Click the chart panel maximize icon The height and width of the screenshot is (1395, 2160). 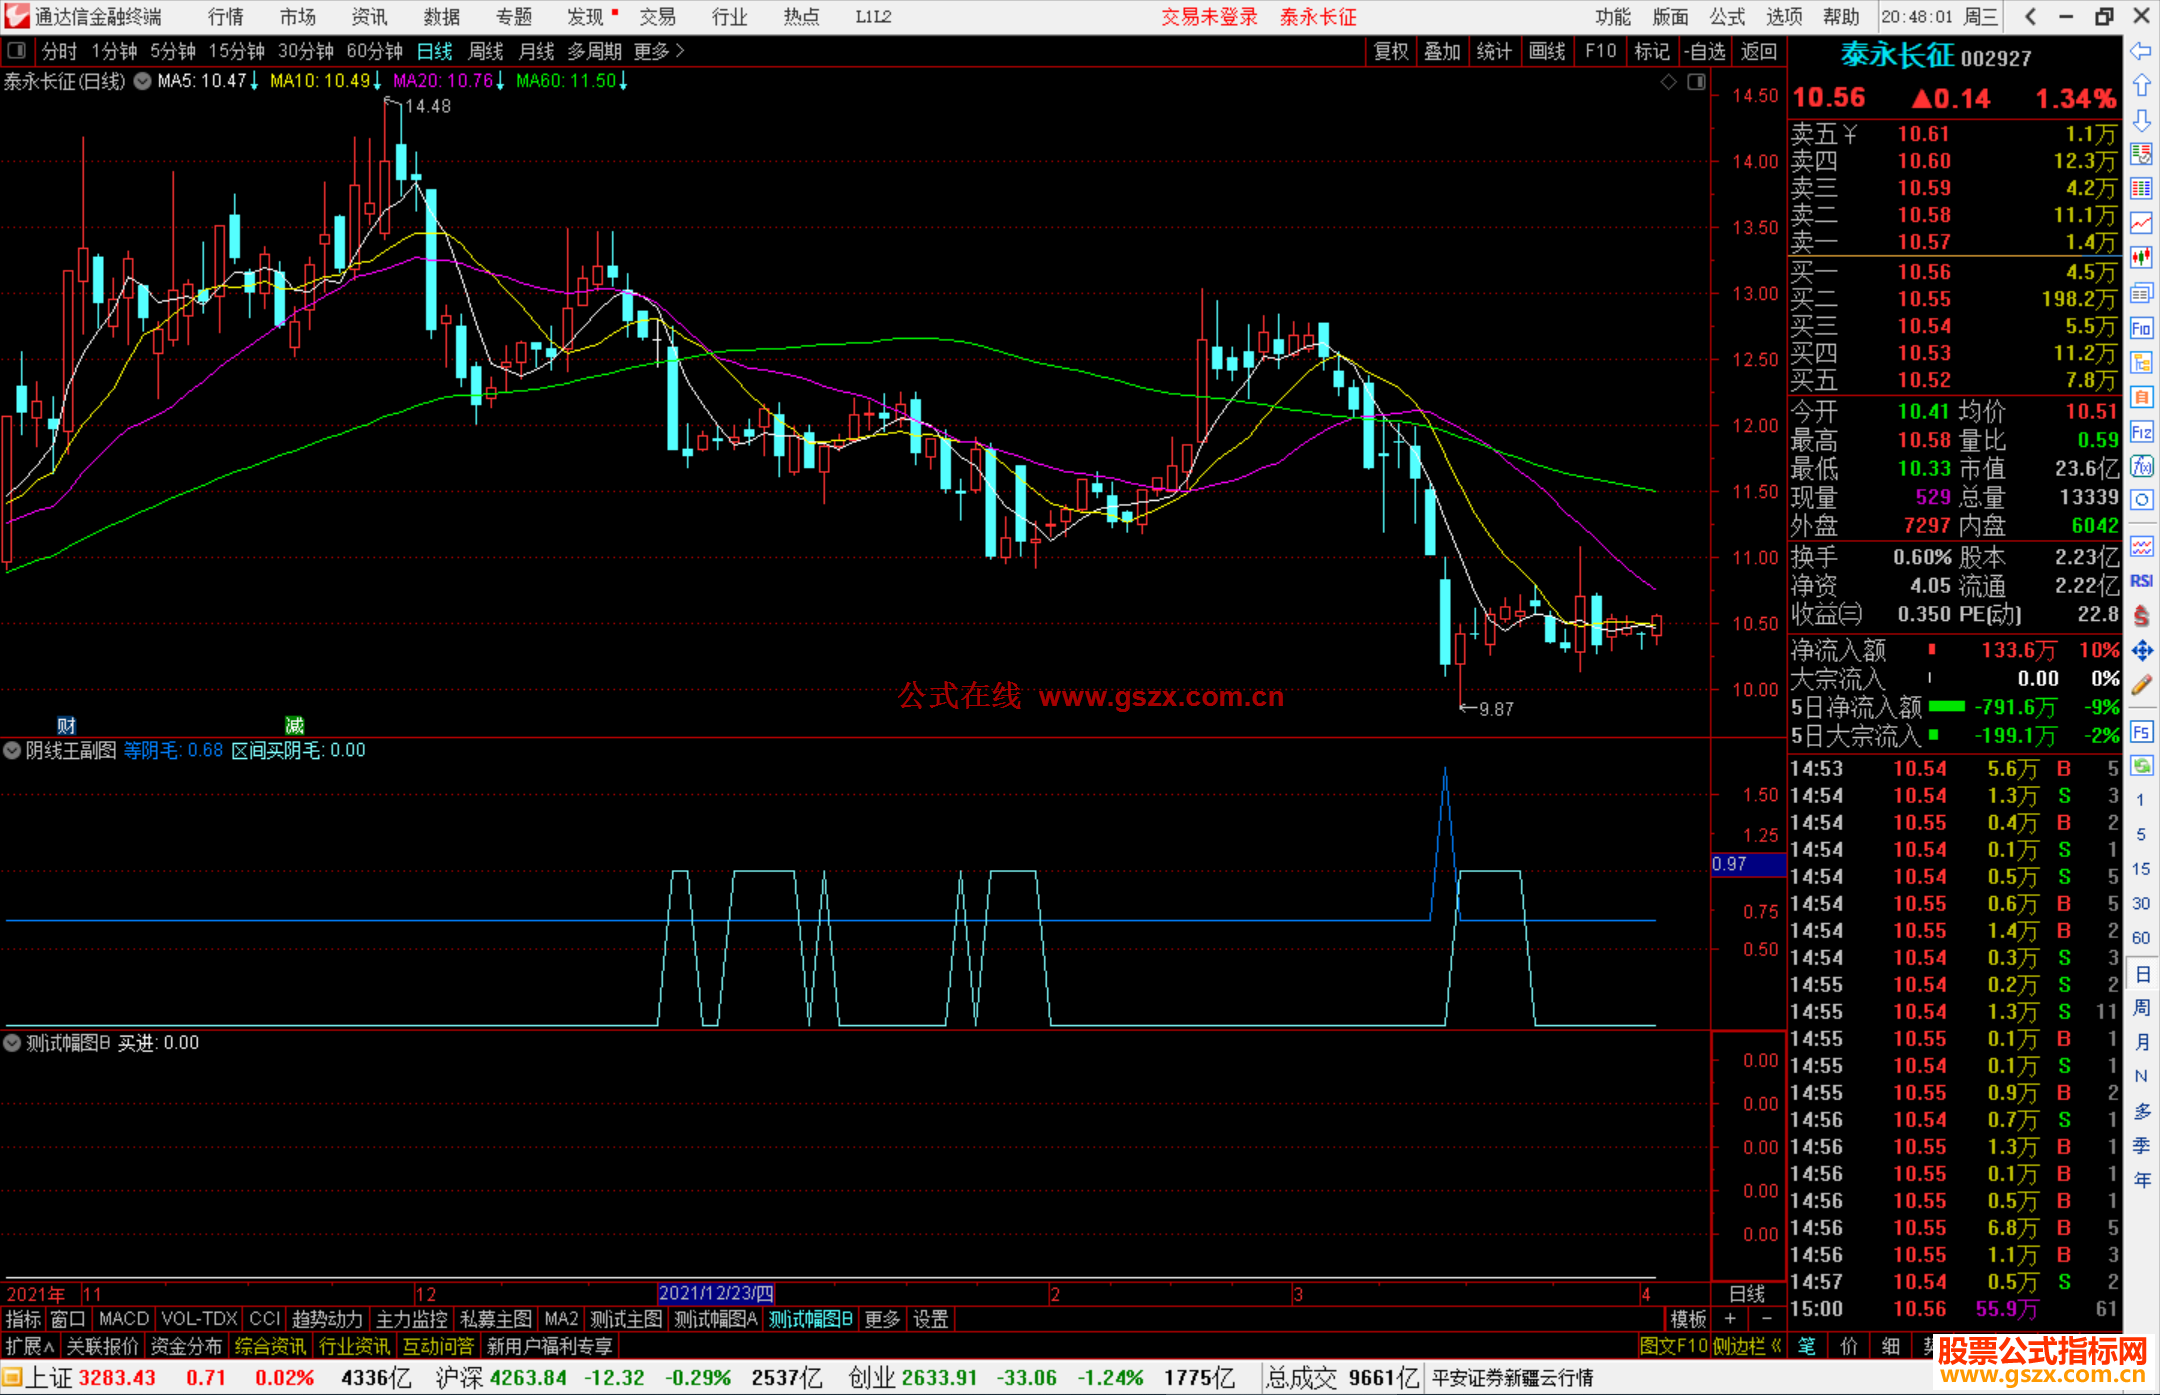[x=1696, y=82]
